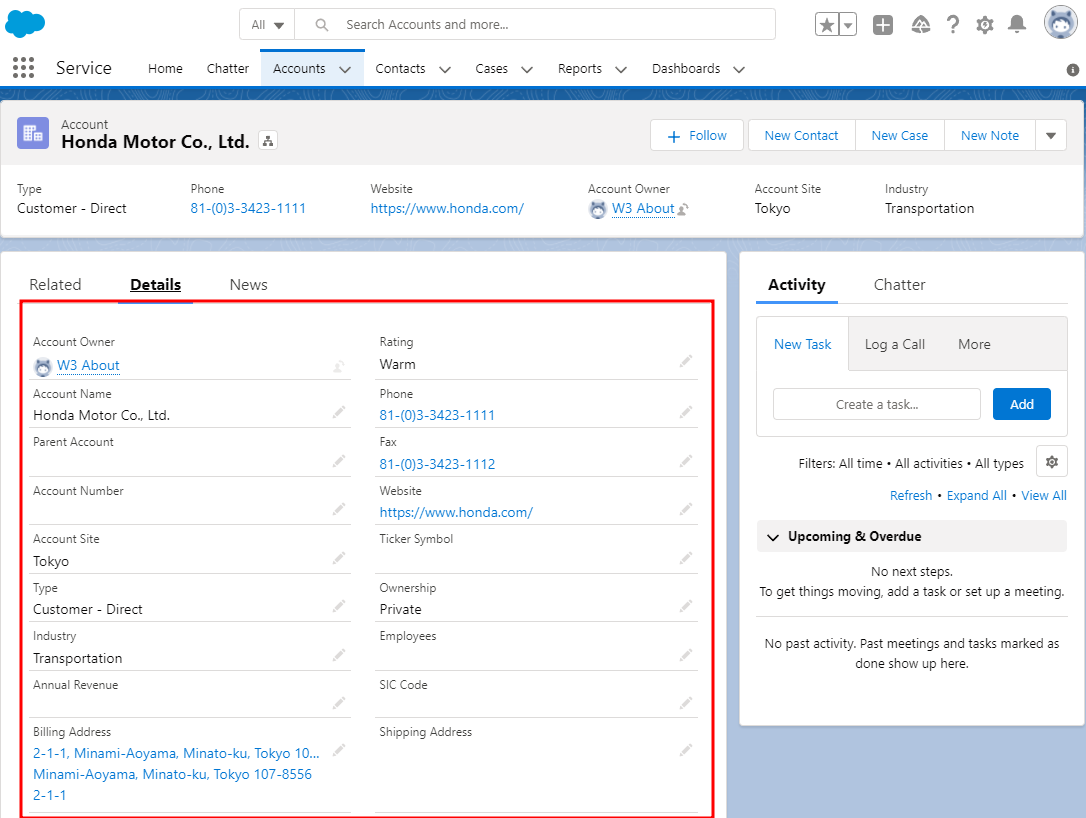
Task: Click Refresh link in activity panel
Action: pos(911,495)
